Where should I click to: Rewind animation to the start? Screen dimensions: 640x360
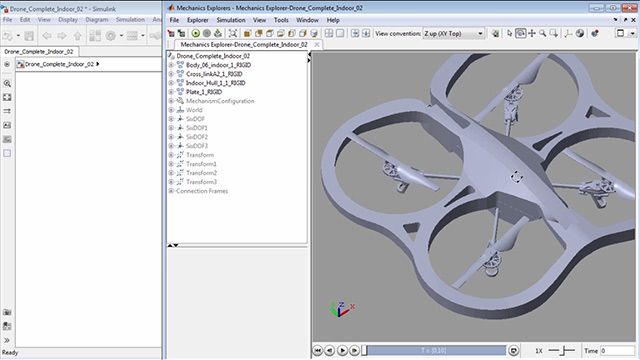click(x=318, y=351)
